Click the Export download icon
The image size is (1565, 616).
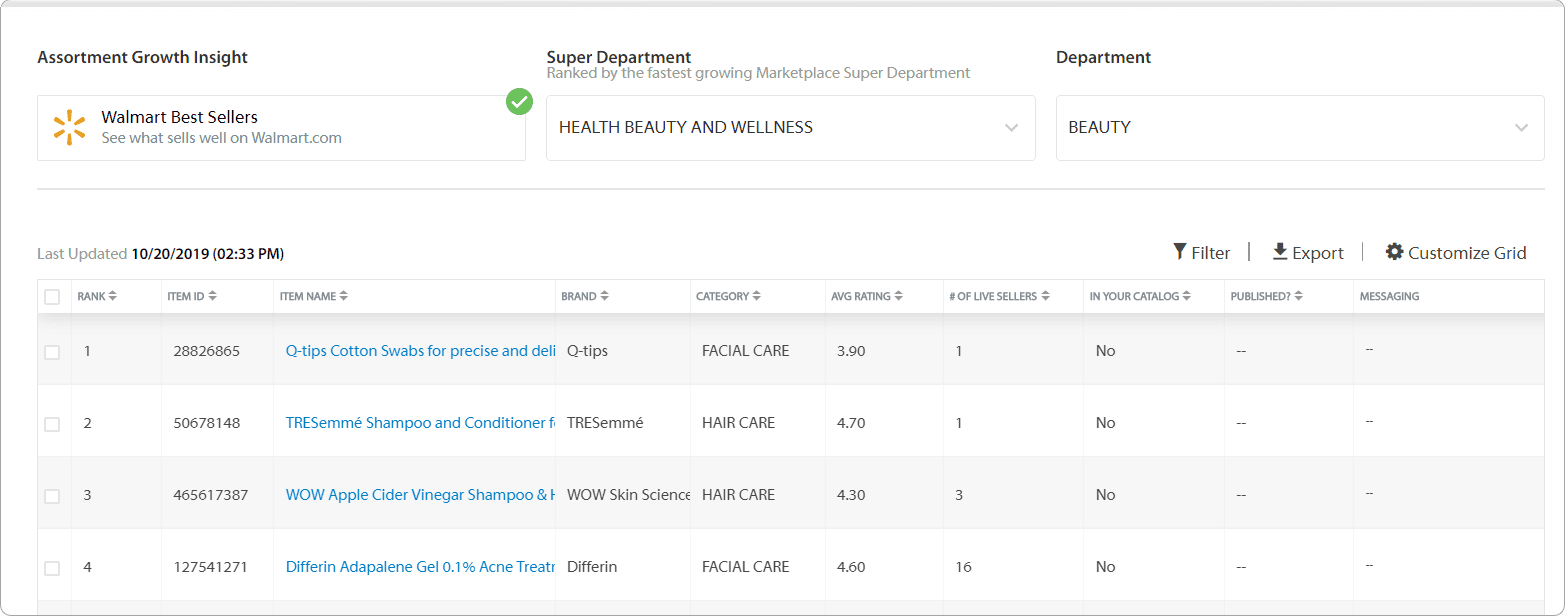pyautogui.click(x=1280, y=252)
